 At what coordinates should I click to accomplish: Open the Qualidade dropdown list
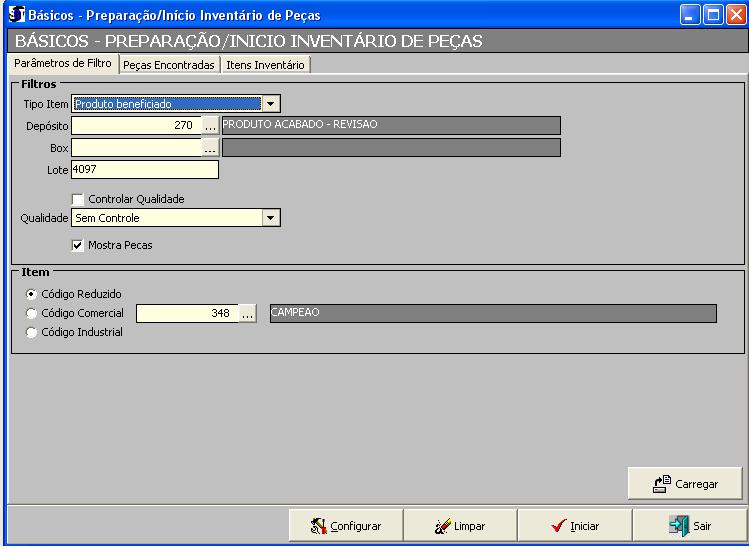point(271,218)
